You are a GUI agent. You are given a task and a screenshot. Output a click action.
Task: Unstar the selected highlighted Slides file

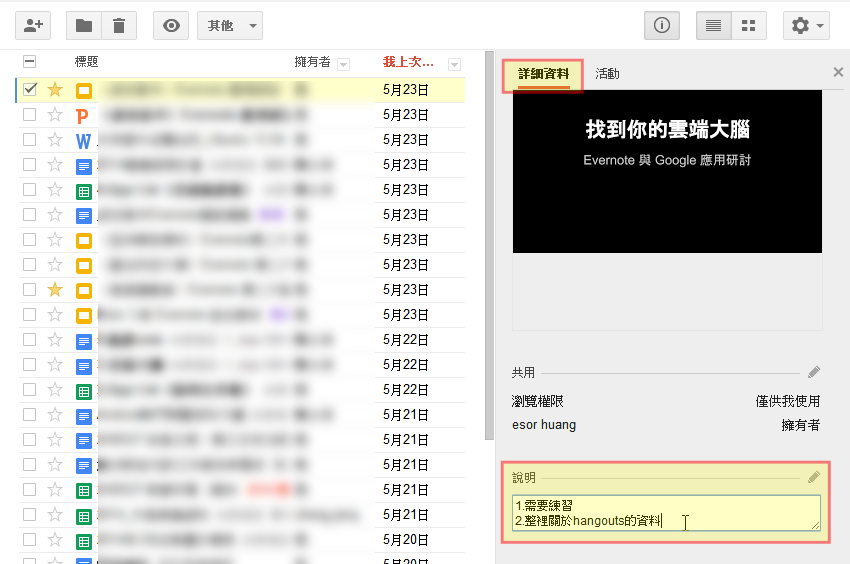click(55, 89)
